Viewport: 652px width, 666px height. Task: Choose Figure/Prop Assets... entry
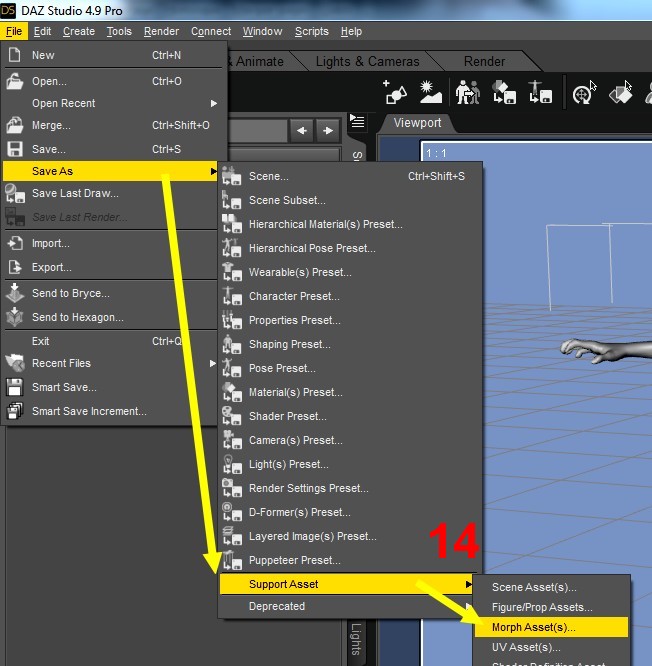click(551, 607)
